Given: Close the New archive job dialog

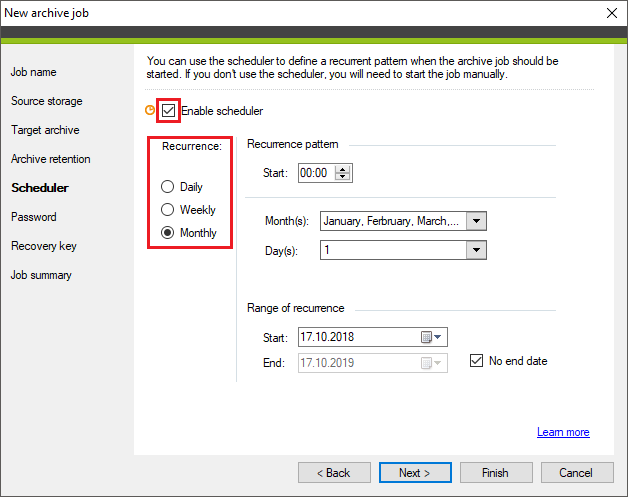Looking at the screenshot, I should [x=612, y=13].
